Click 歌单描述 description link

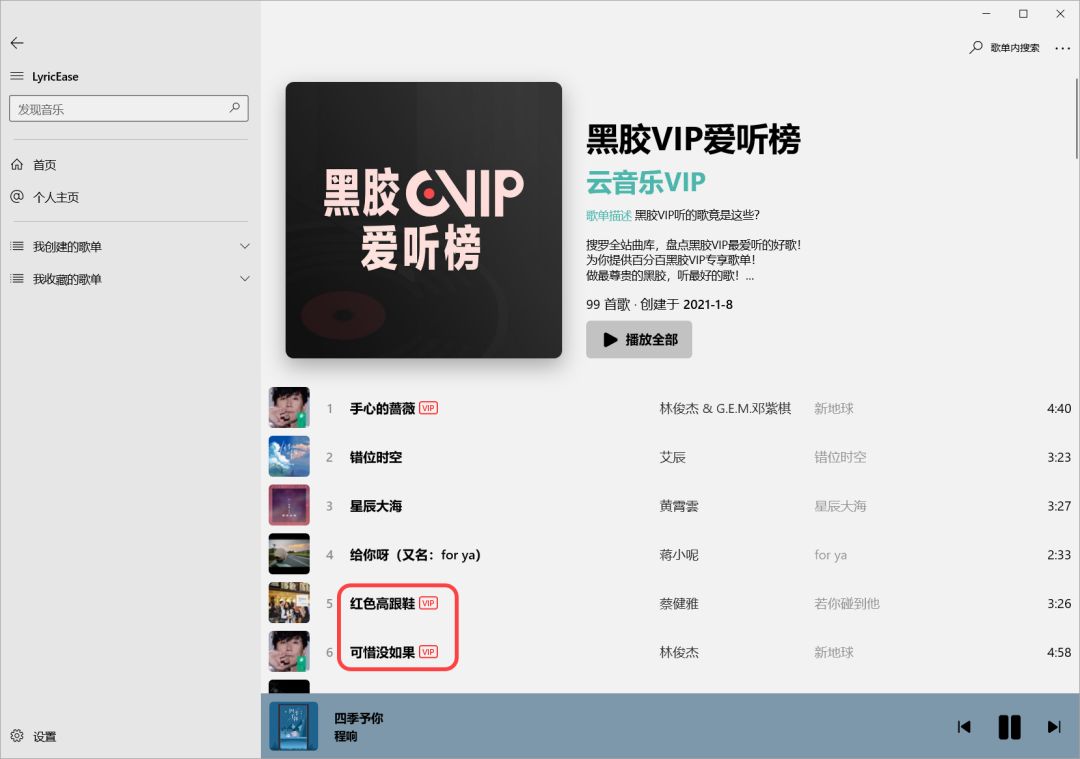(609, 216)
